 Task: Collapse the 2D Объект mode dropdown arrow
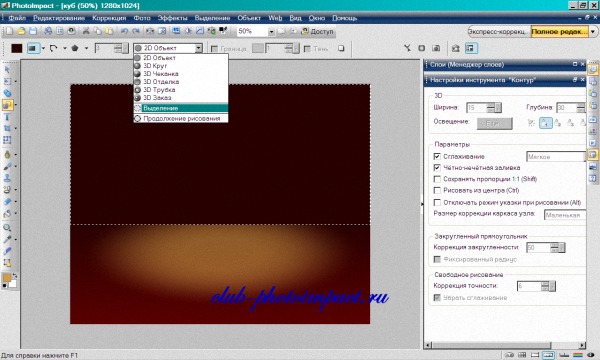click(199, 48)
